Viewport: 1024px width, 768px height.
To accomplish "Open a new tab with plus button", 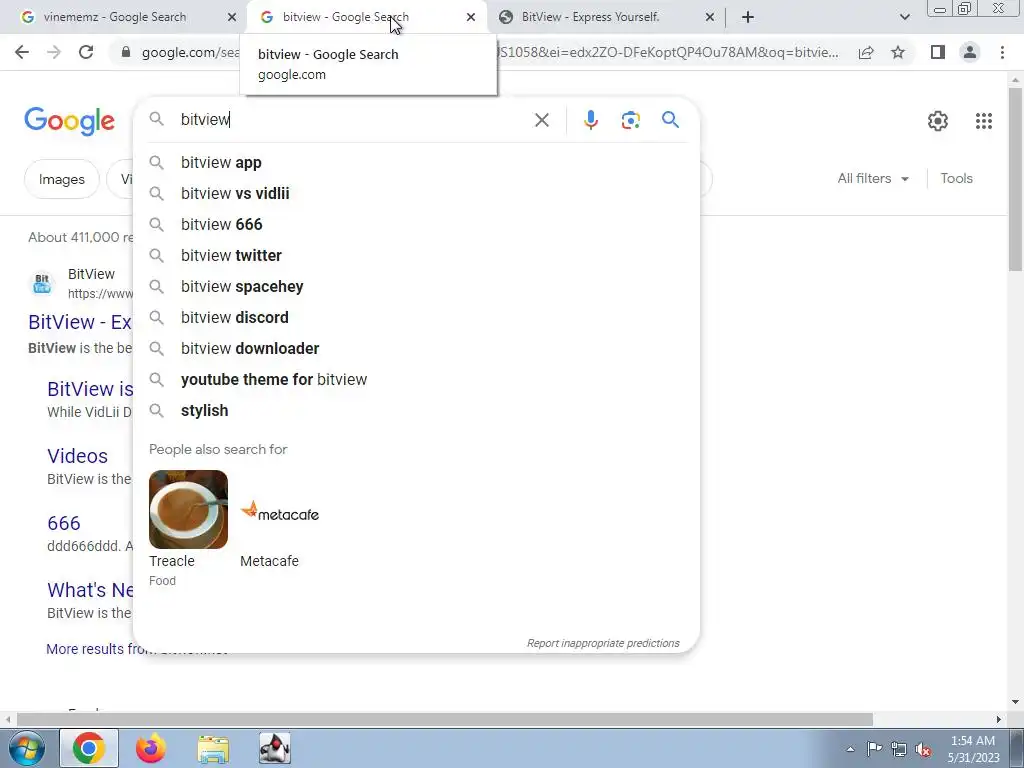I will point(748,18).
